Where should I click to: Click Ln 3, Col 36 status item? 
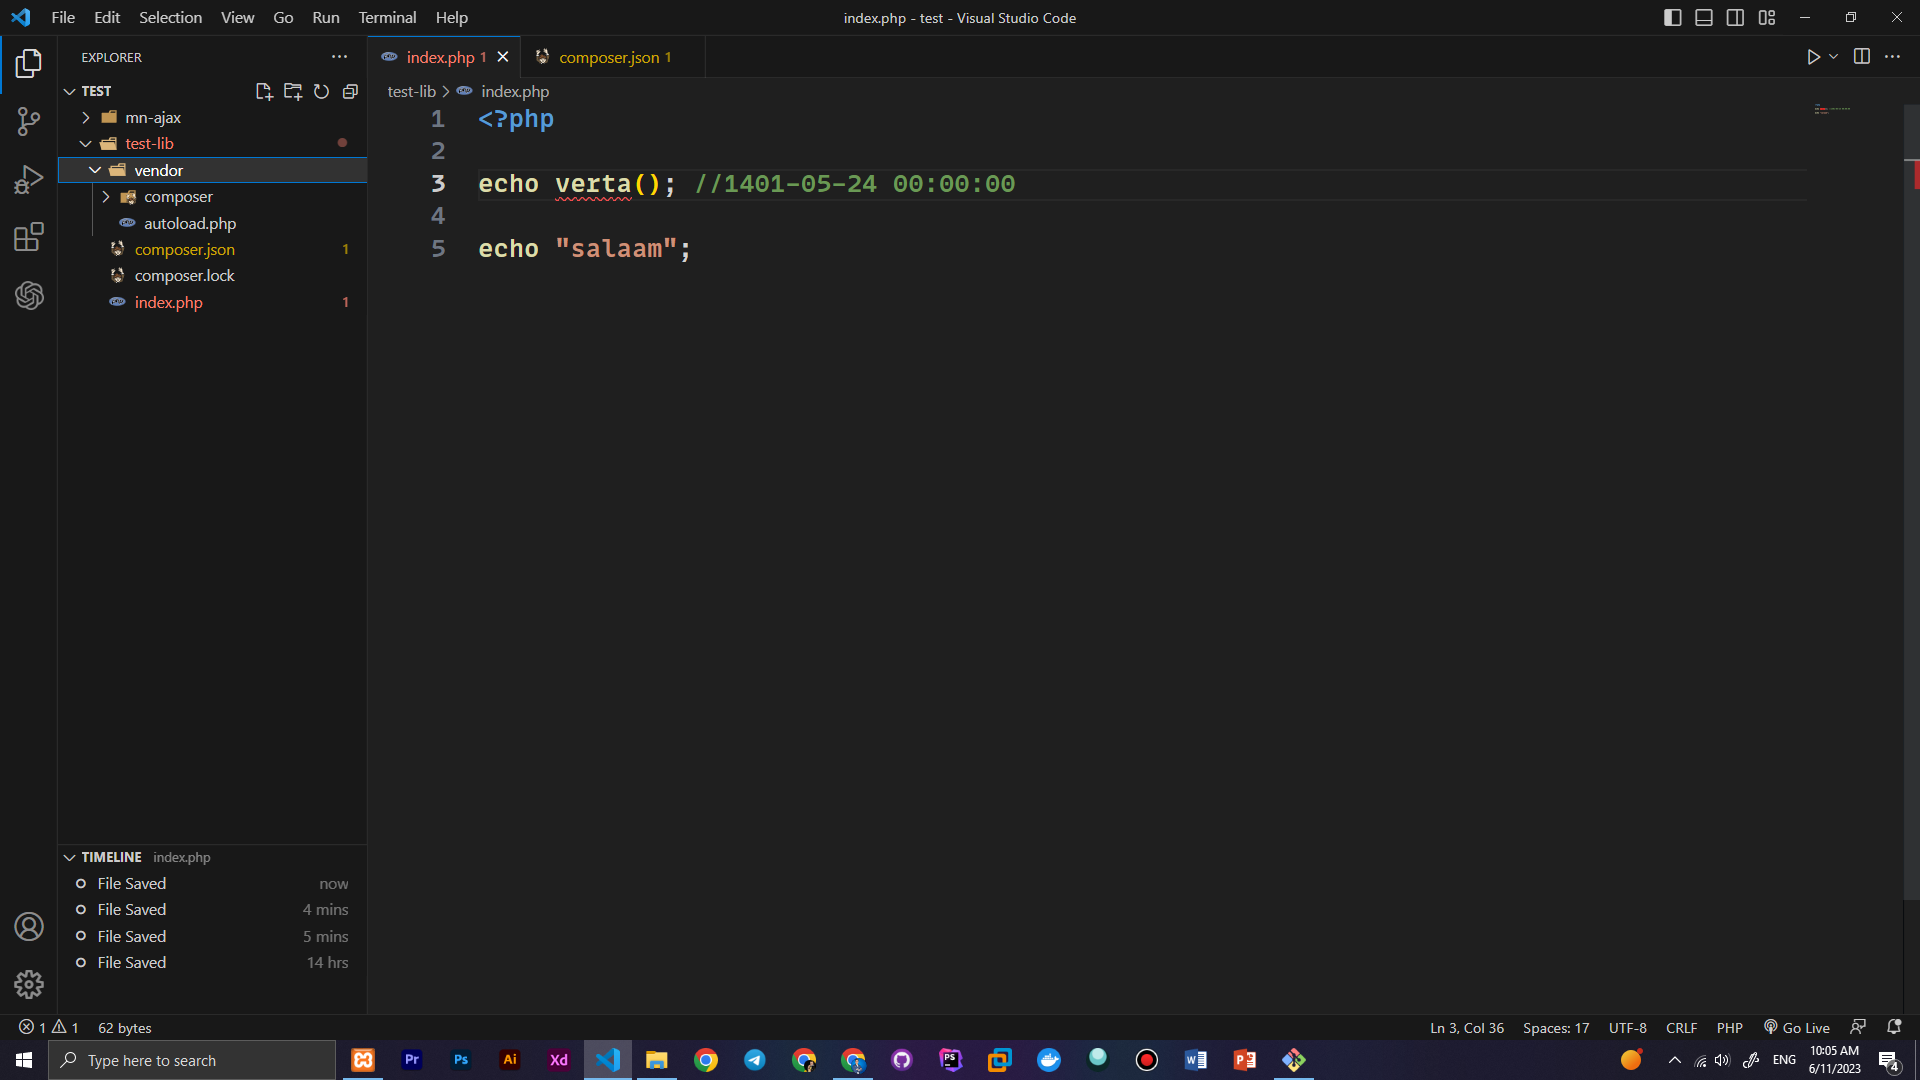1466,1028
